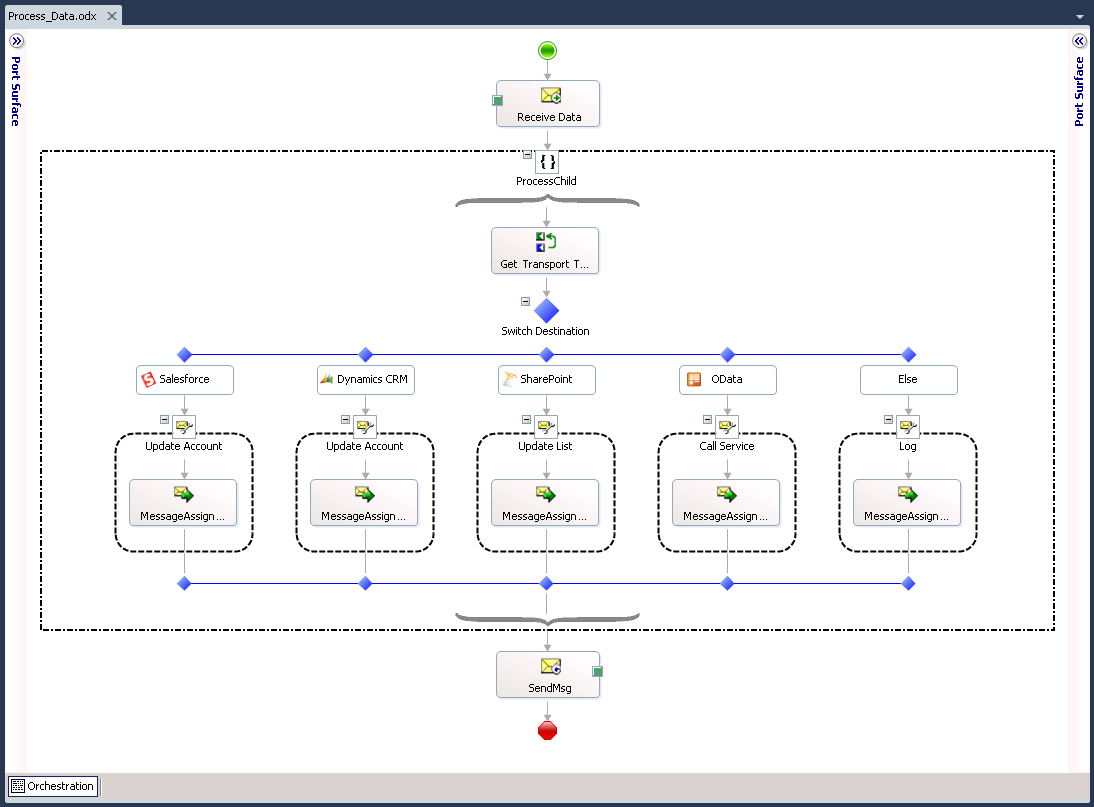The width and height of the screenshot is (1094, 807).
Task: Click MessageAssign icon under Dynamics CRM Update Account
Action: pyautogui.click(x=364, y=494)
